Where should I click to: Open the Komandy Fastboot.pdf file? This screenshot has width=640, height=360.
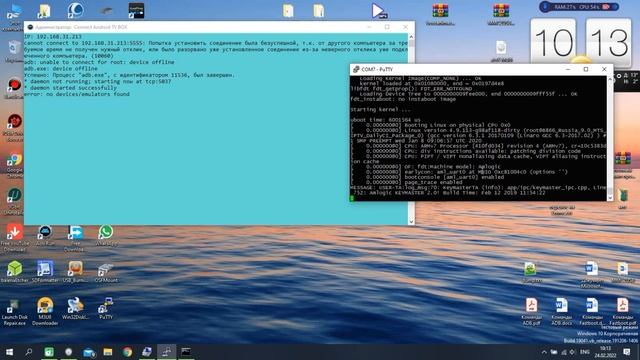[622, 312]
